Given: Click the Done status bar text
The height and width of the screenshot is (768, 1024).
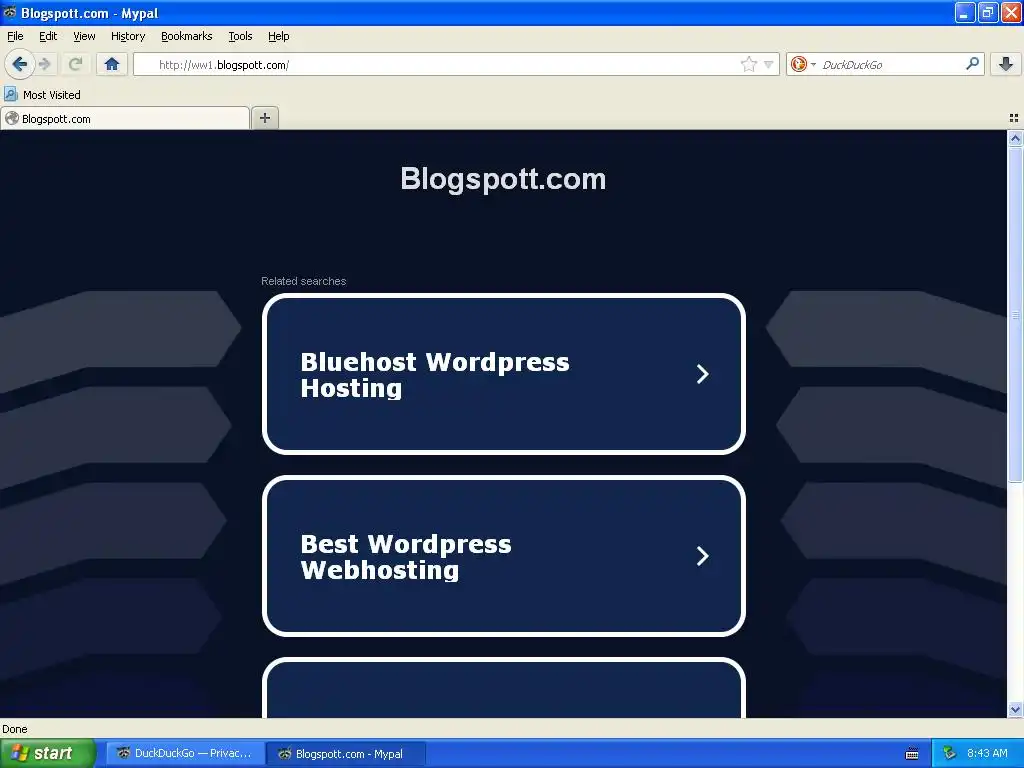Looking at the screenshot, I should point(14,729).
